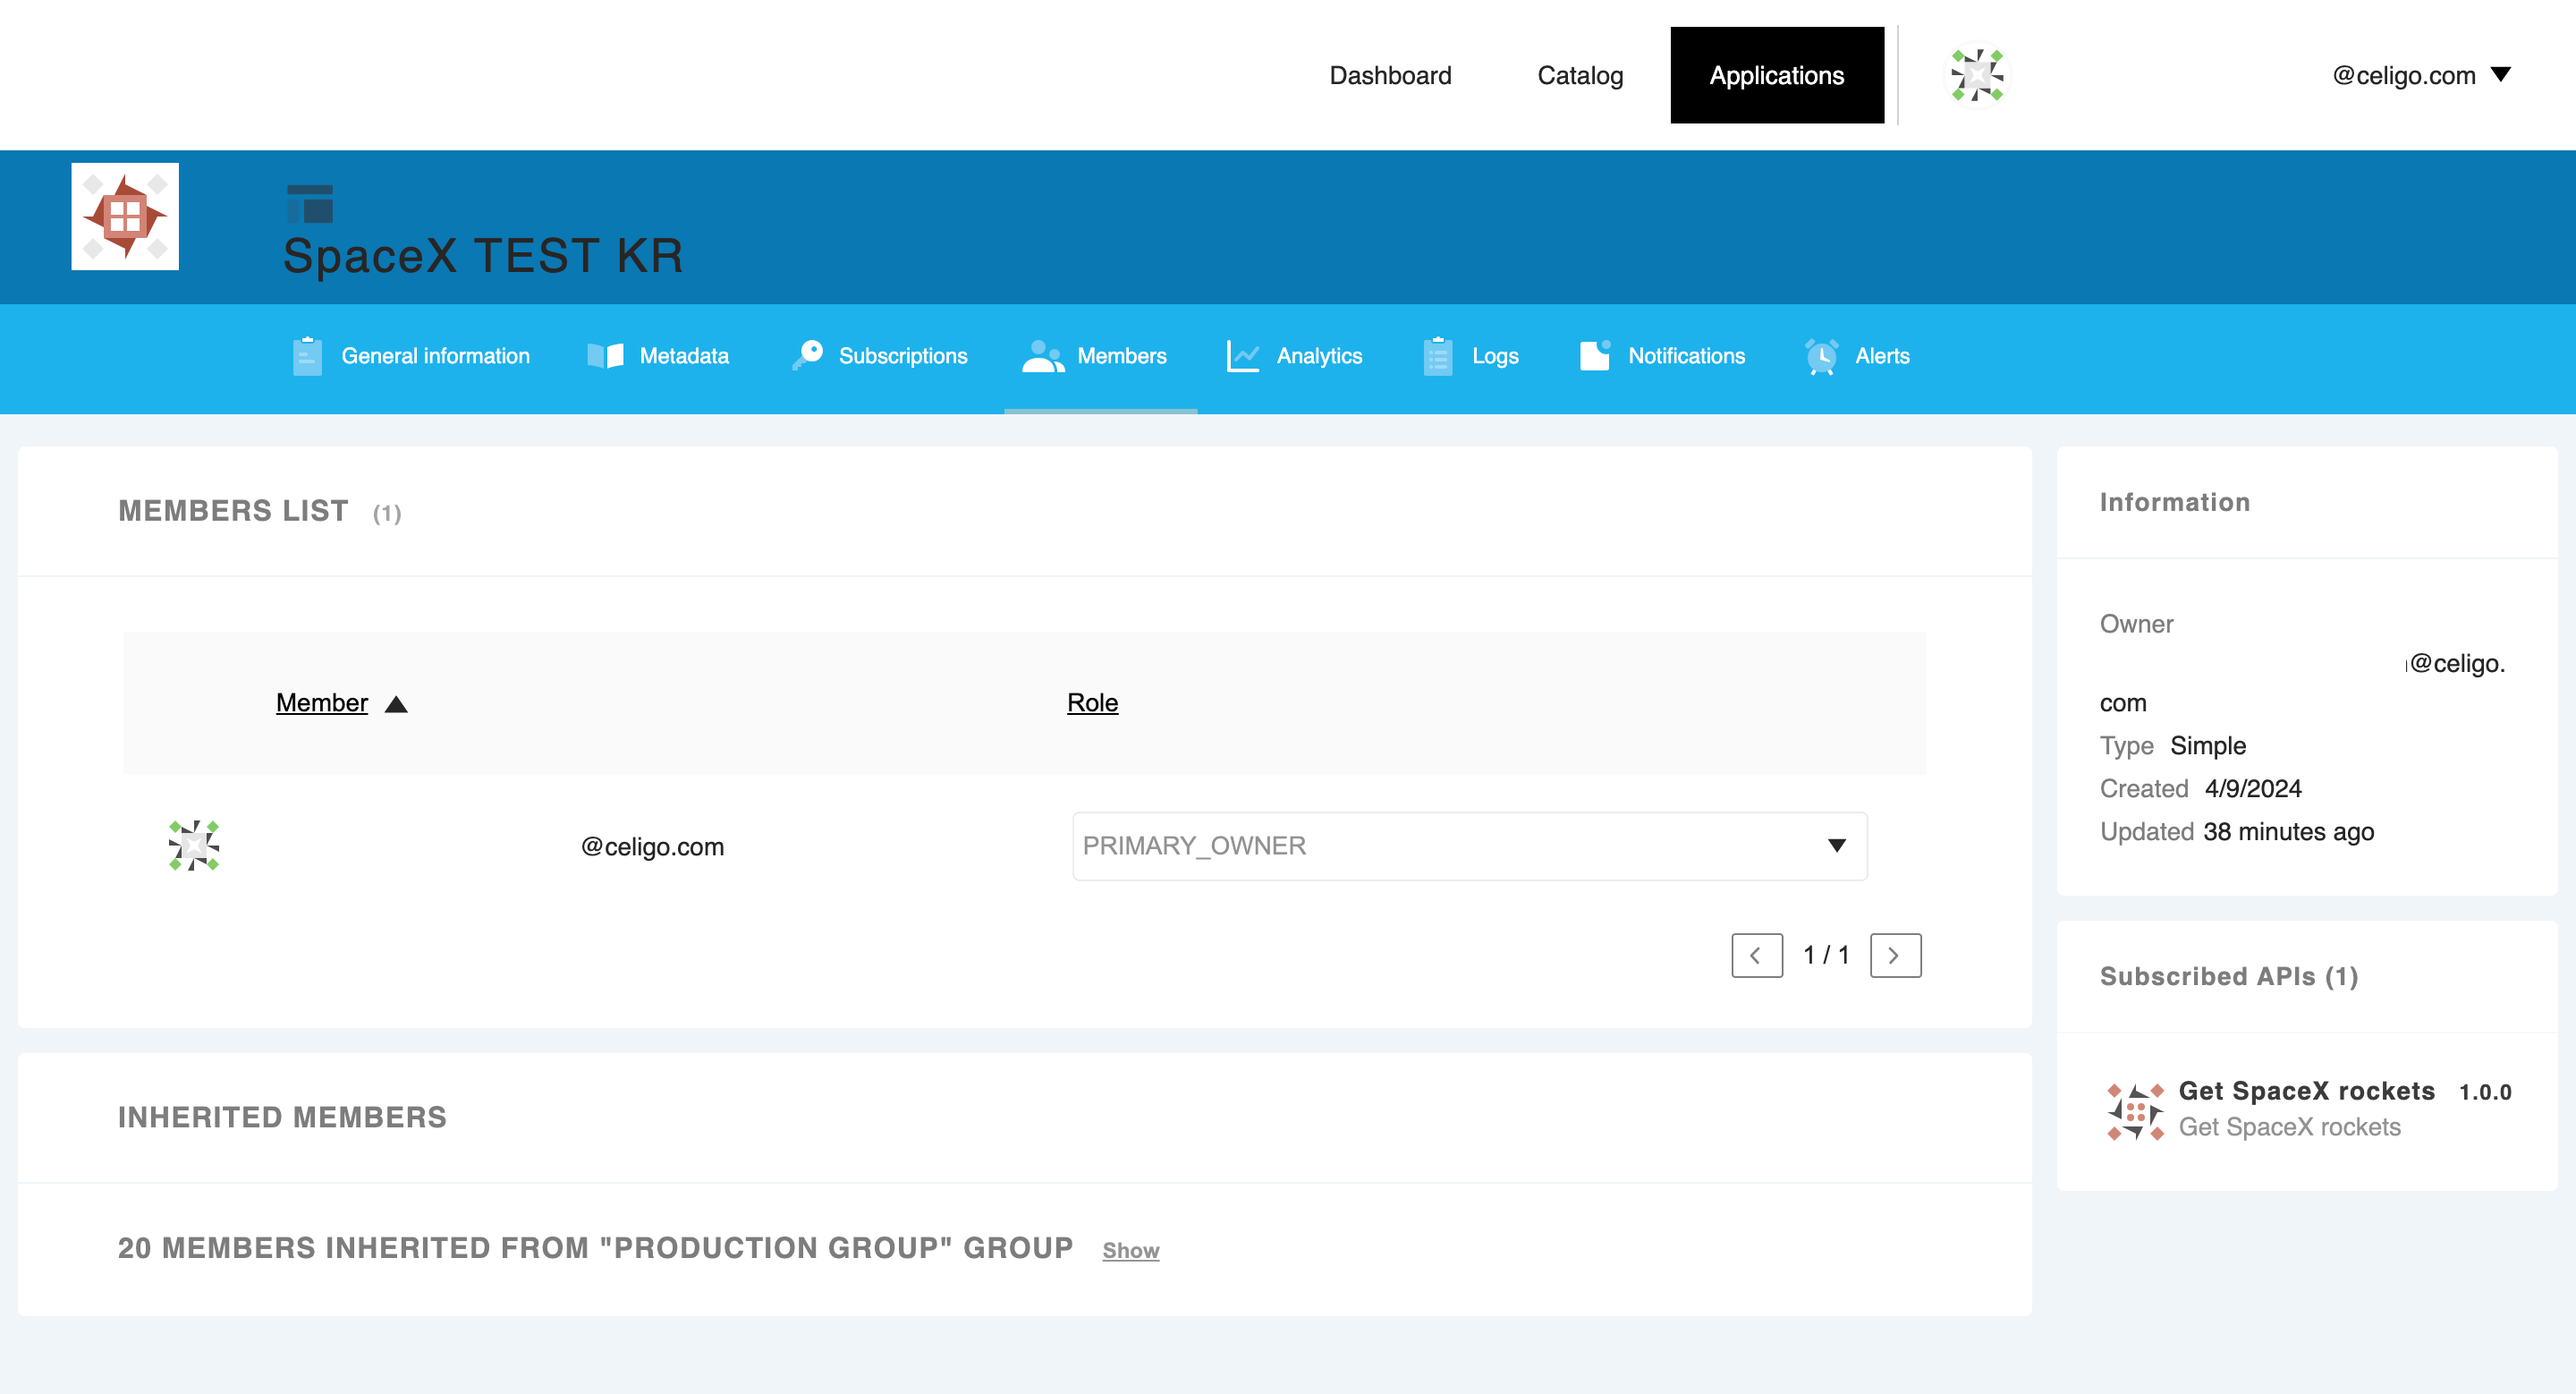2576x1394 pixels.
Task: Click the Get SpaceX rockets API icon
Action: pos(2135,1111)
